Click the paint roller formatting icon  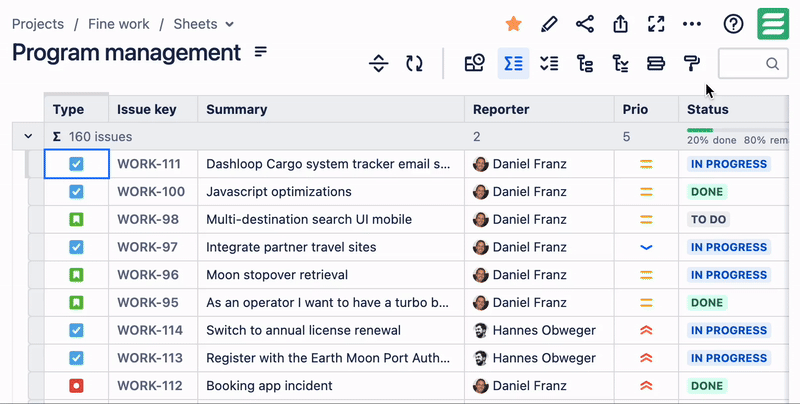[x=691, y=64]
